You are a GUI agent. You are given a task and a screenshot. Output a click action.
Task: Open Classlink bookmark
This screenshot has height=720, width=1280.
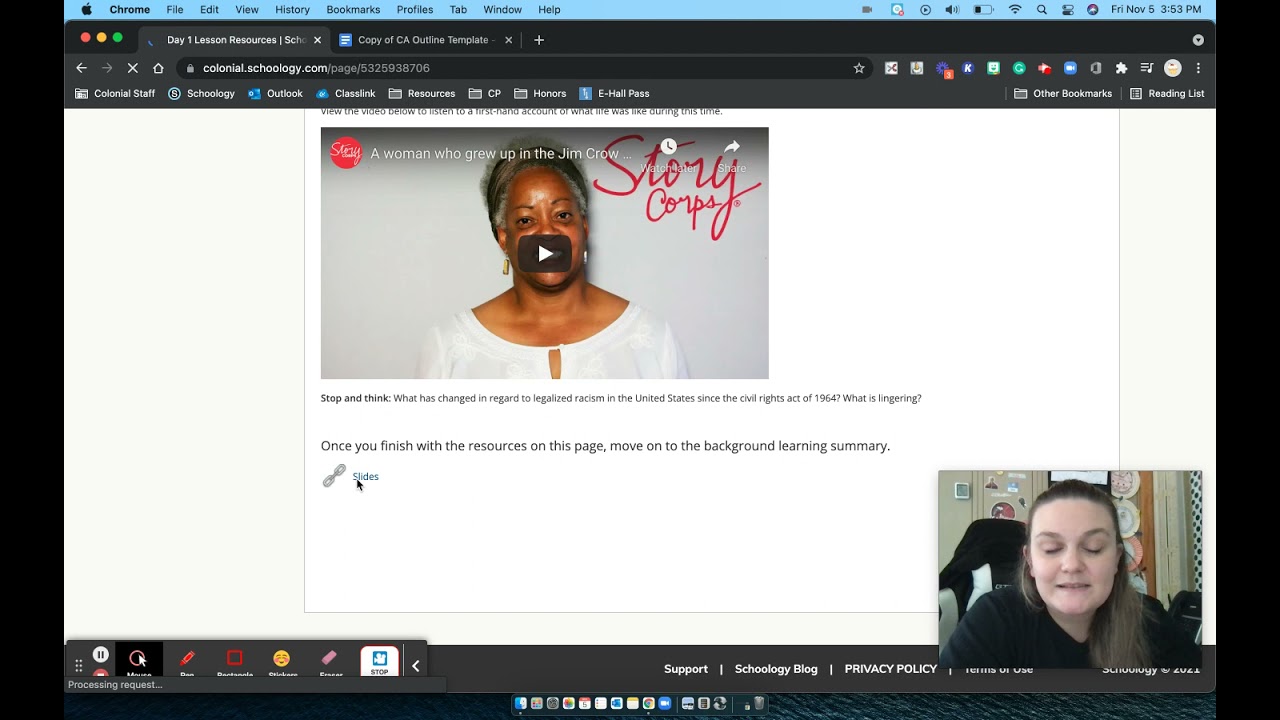point(345,93)
